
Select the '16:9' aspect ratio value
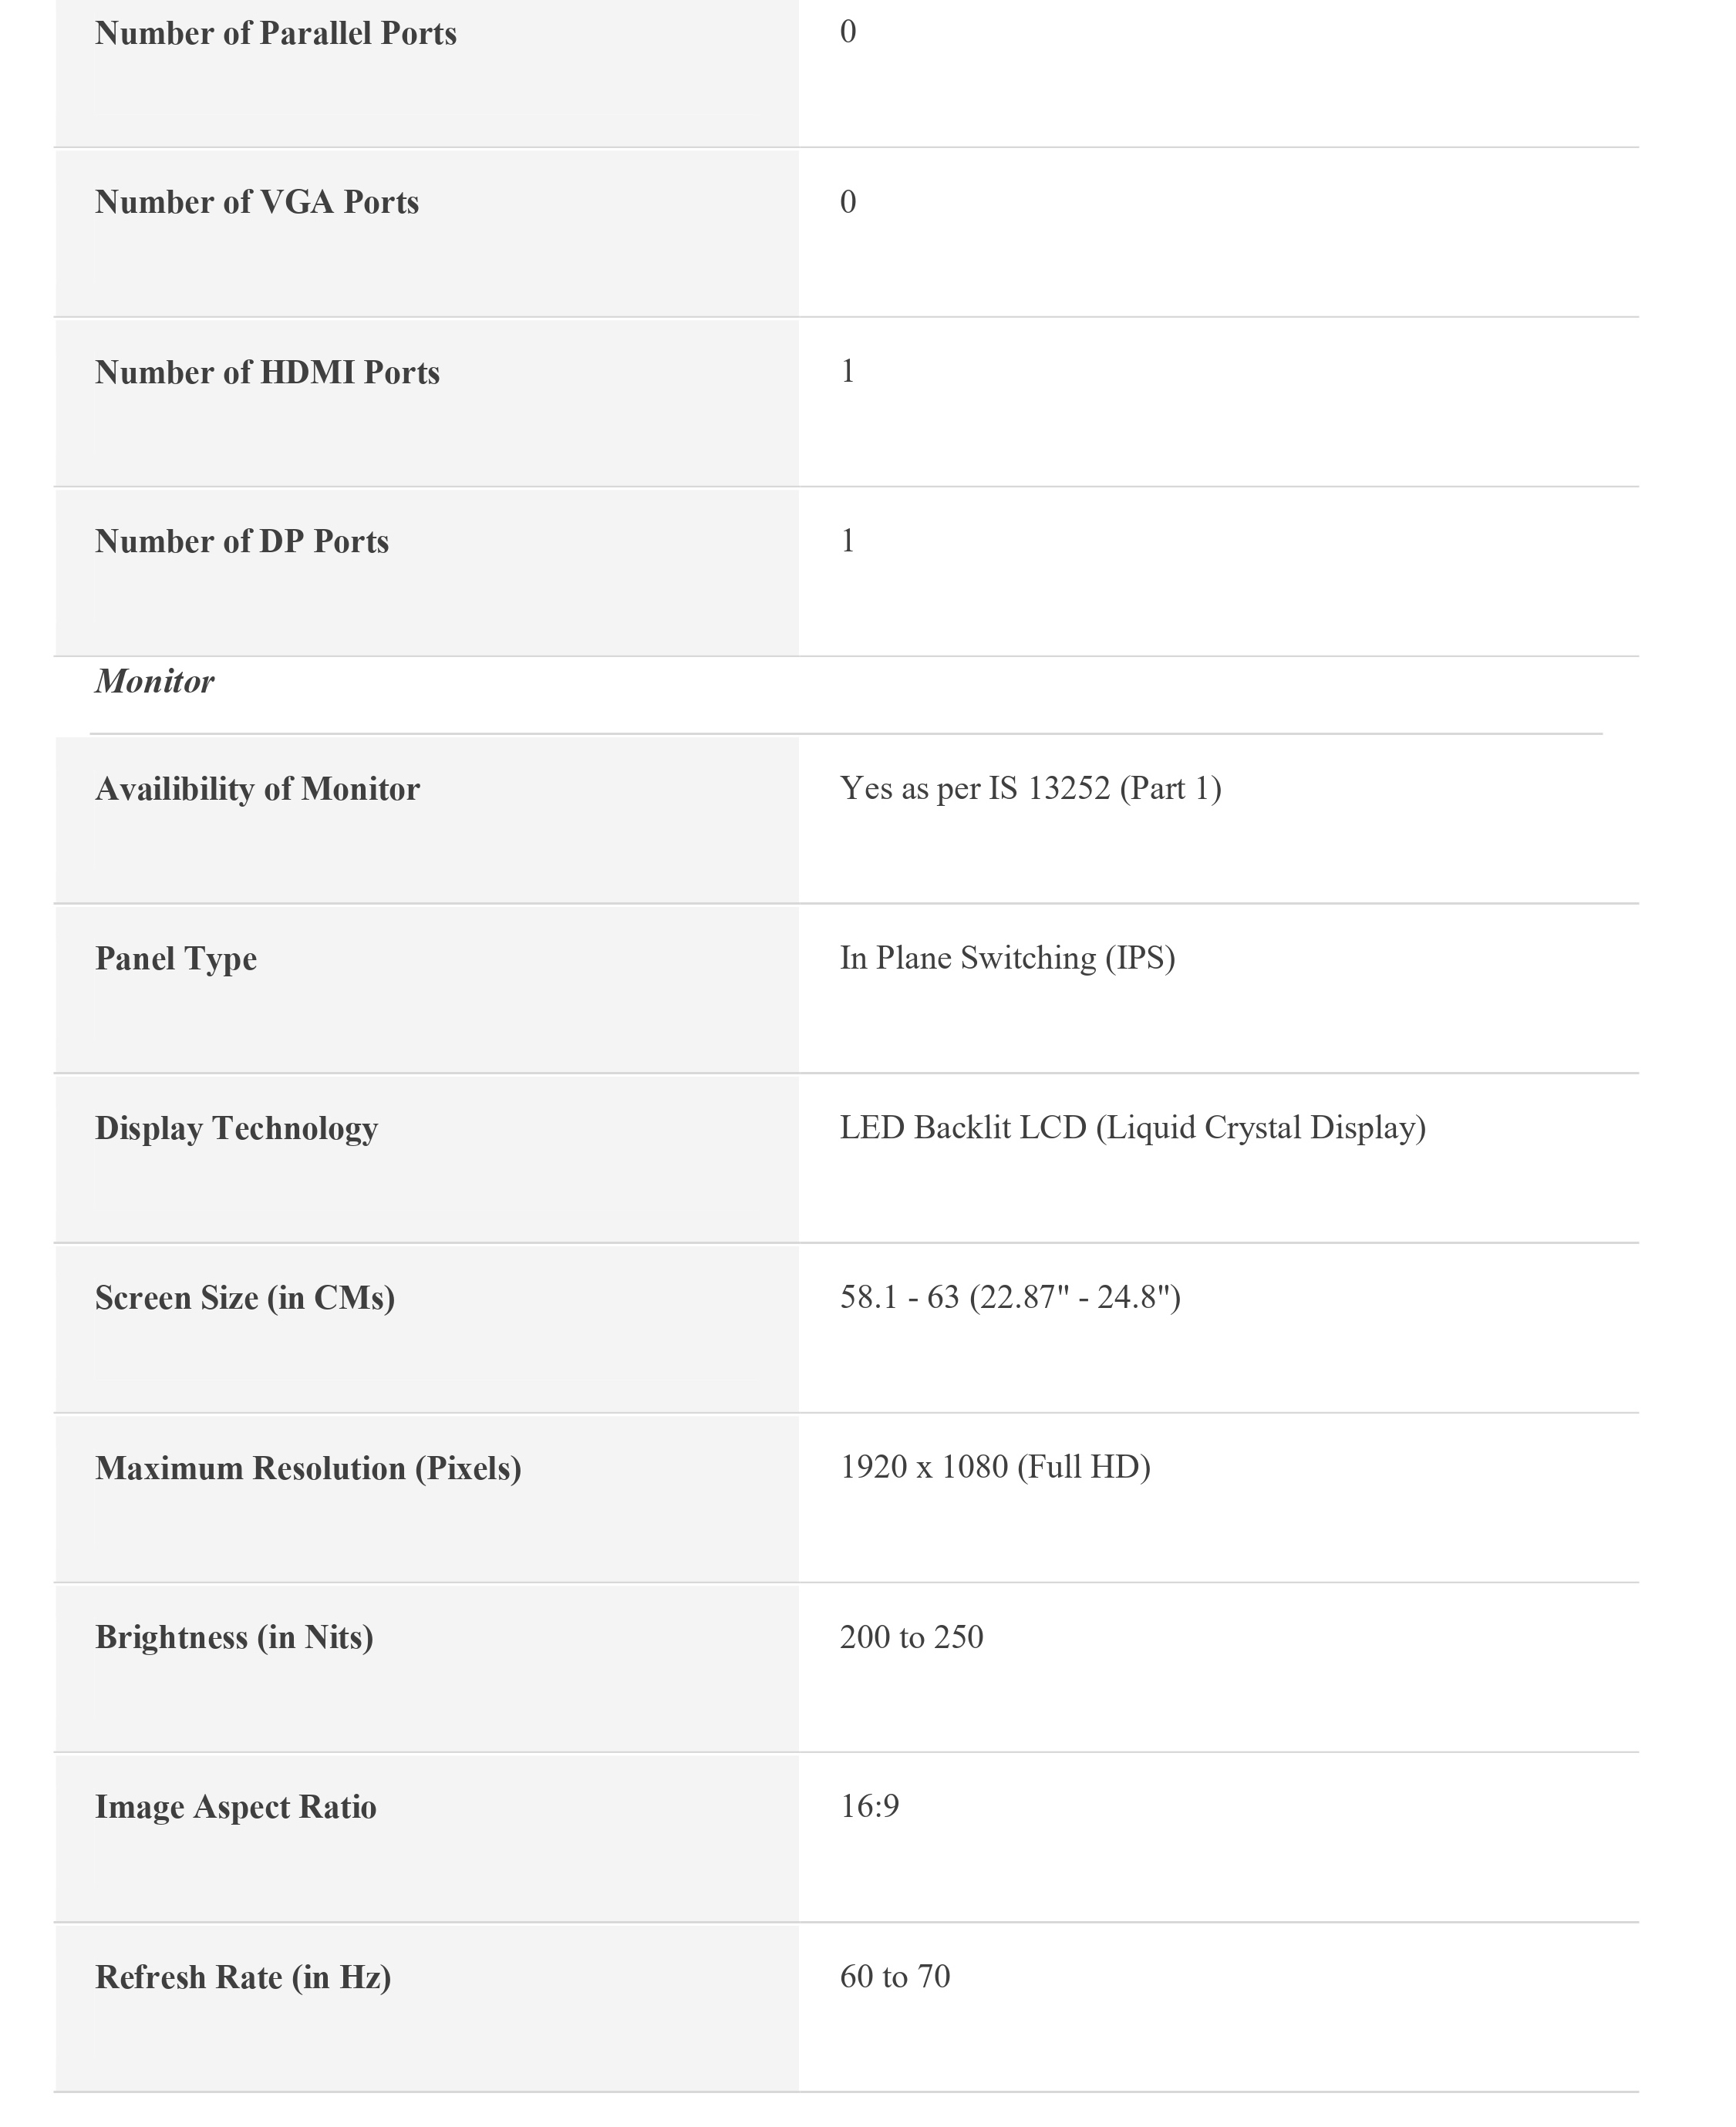tap(869, 1806)
